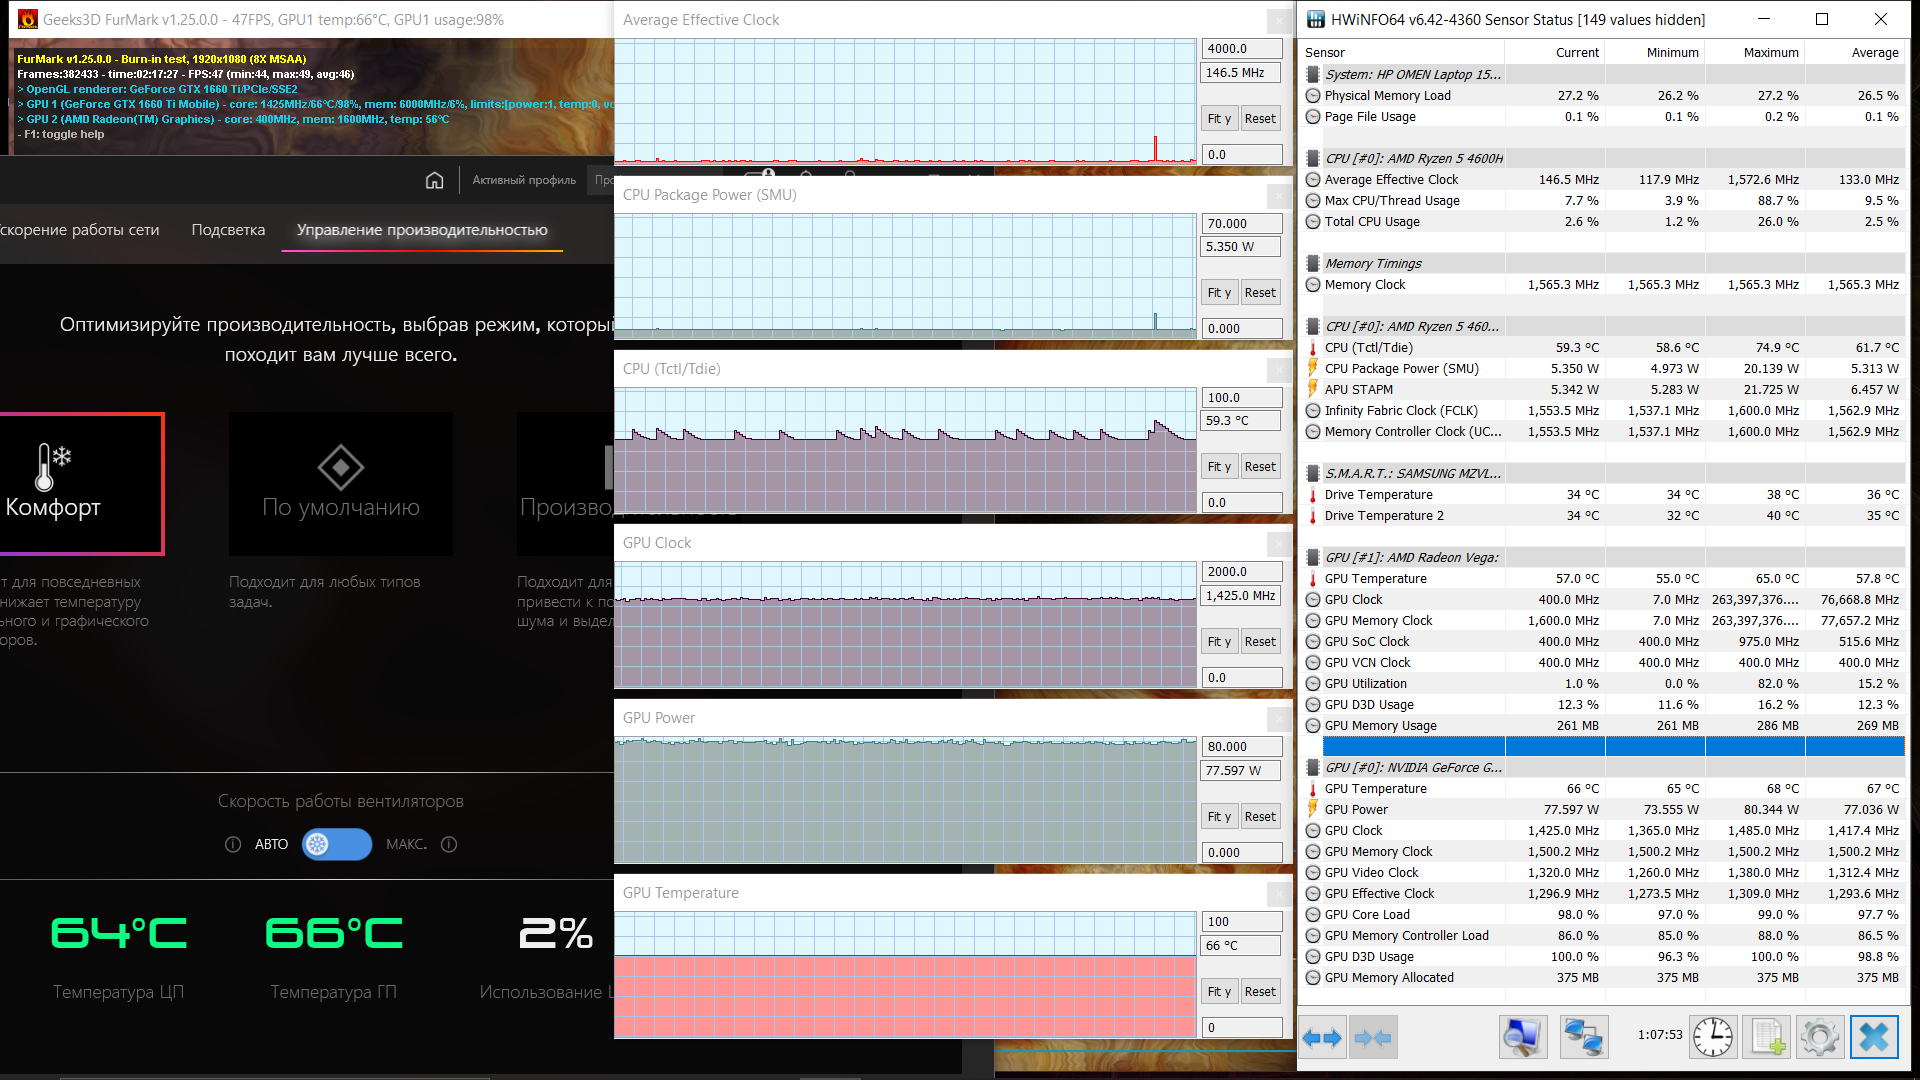
Task: Select Page File Usage sensor row
Action: (1604, 117)
